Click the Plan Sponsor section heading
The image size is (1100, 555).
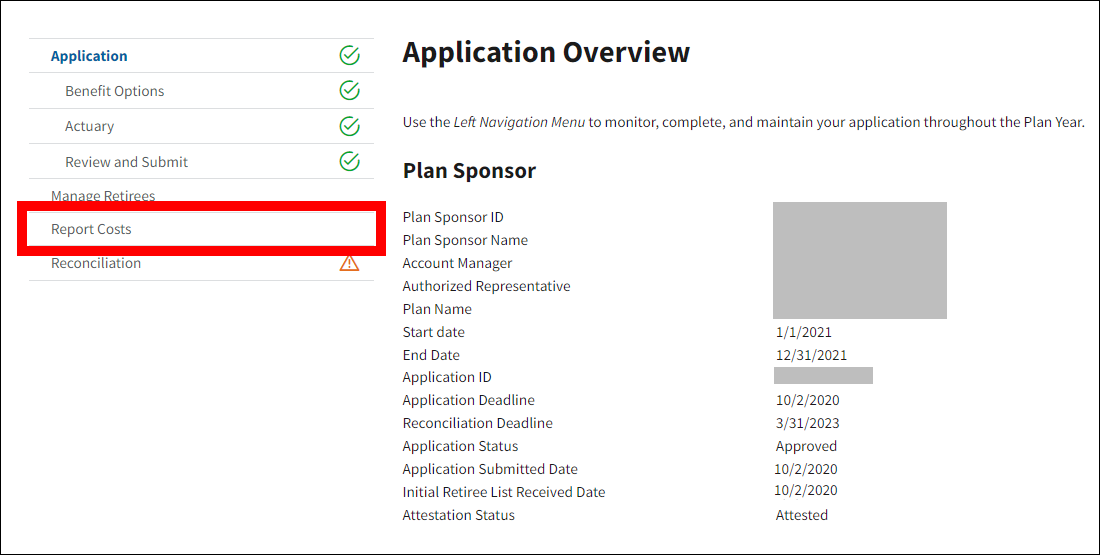[x=469, y=171]
